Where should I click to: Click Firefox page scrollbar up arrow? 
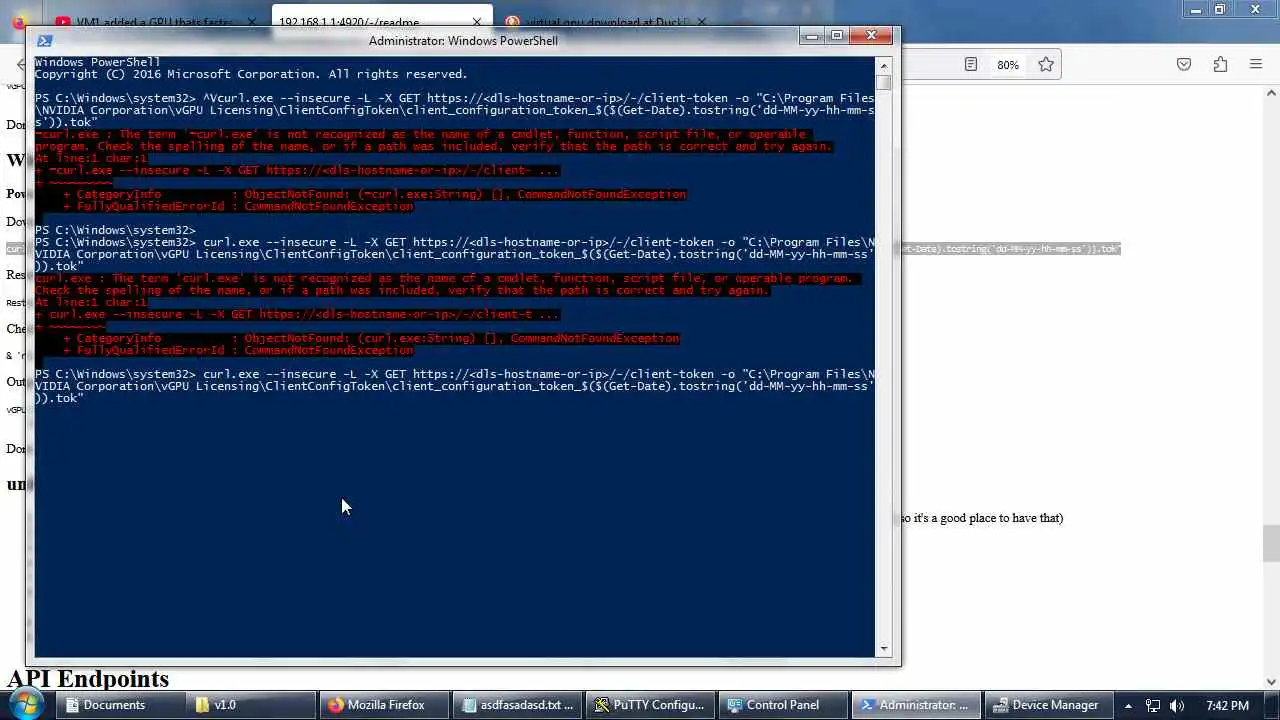[x=1271, y=93]
